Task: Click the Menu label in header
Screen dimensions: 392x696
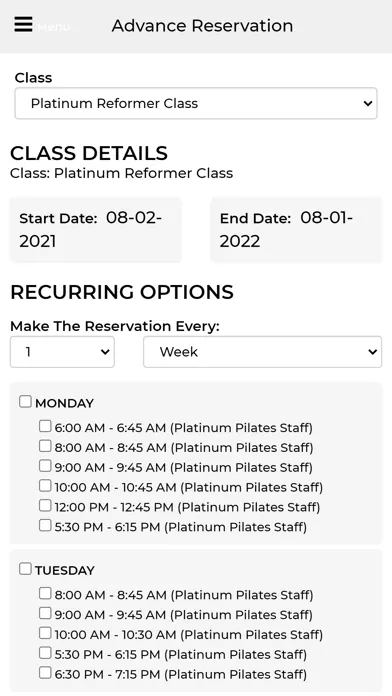Action: [54, 27]
